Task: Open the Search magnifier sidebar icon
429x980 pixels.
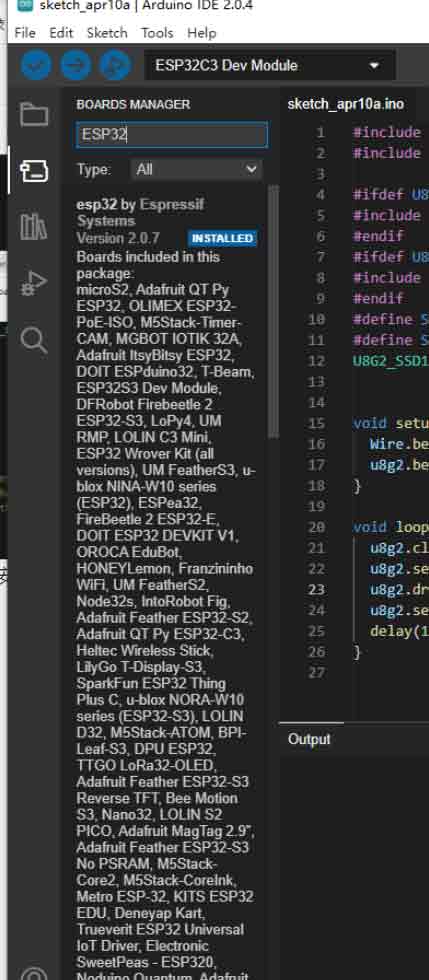Action: [34, 341]
